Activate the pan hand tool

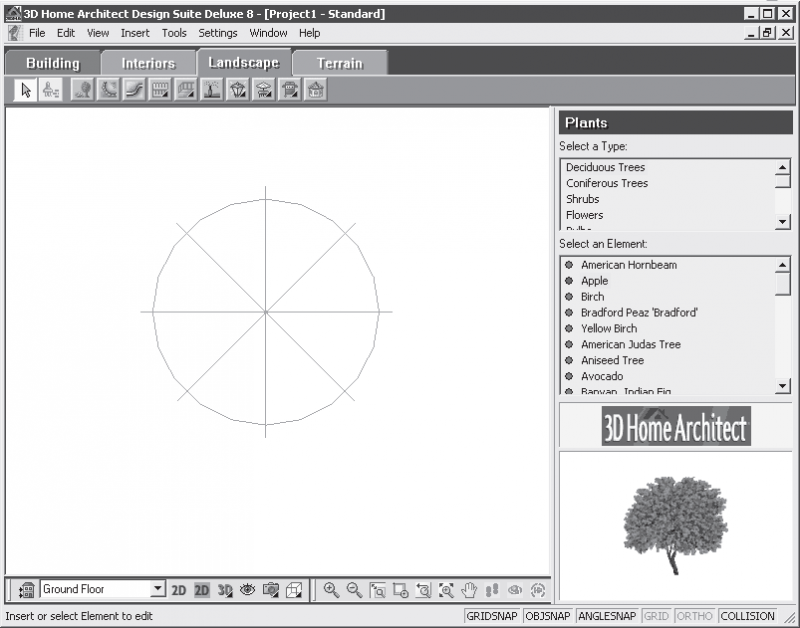point(469,590)
